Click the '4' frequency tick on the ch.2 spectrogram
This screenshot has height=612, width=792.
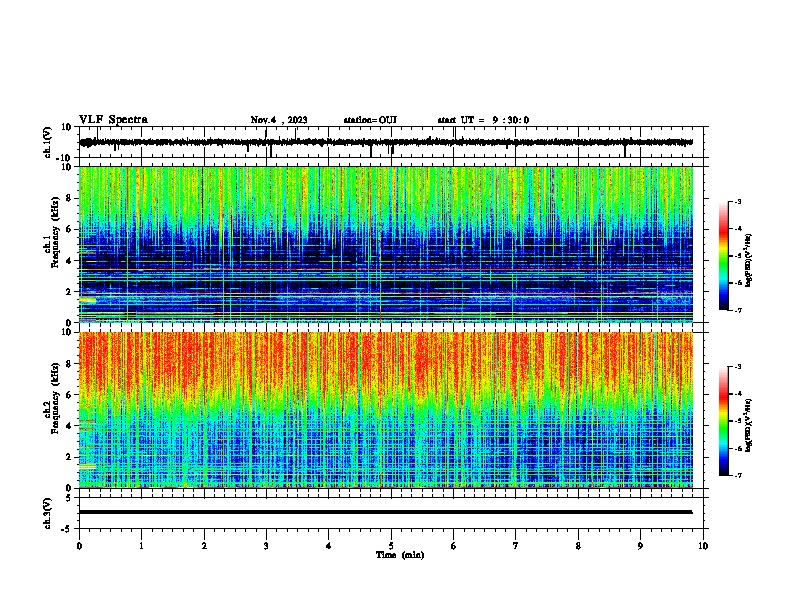click(x=68, y=426)
